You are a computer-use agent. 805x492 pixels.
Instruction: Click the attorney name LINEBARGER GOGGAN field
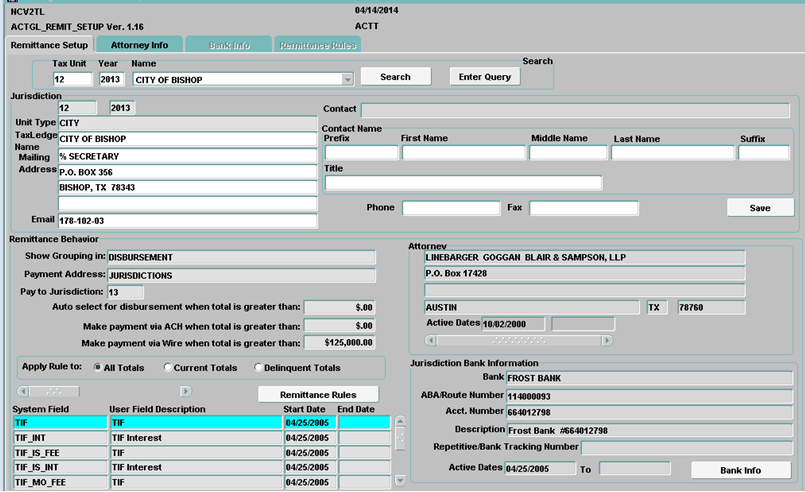pyautogui.click(x=584, y=257)
